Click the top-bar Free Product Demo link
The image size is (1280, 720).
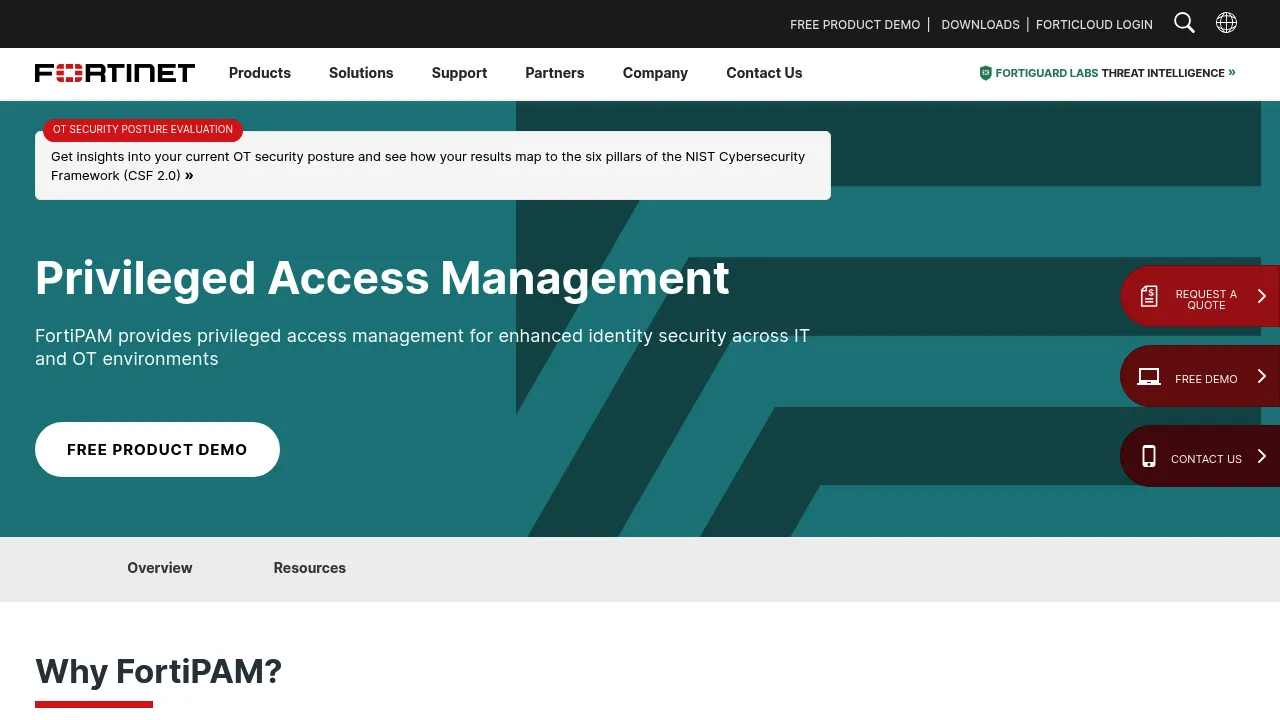(x=855, y=24)
